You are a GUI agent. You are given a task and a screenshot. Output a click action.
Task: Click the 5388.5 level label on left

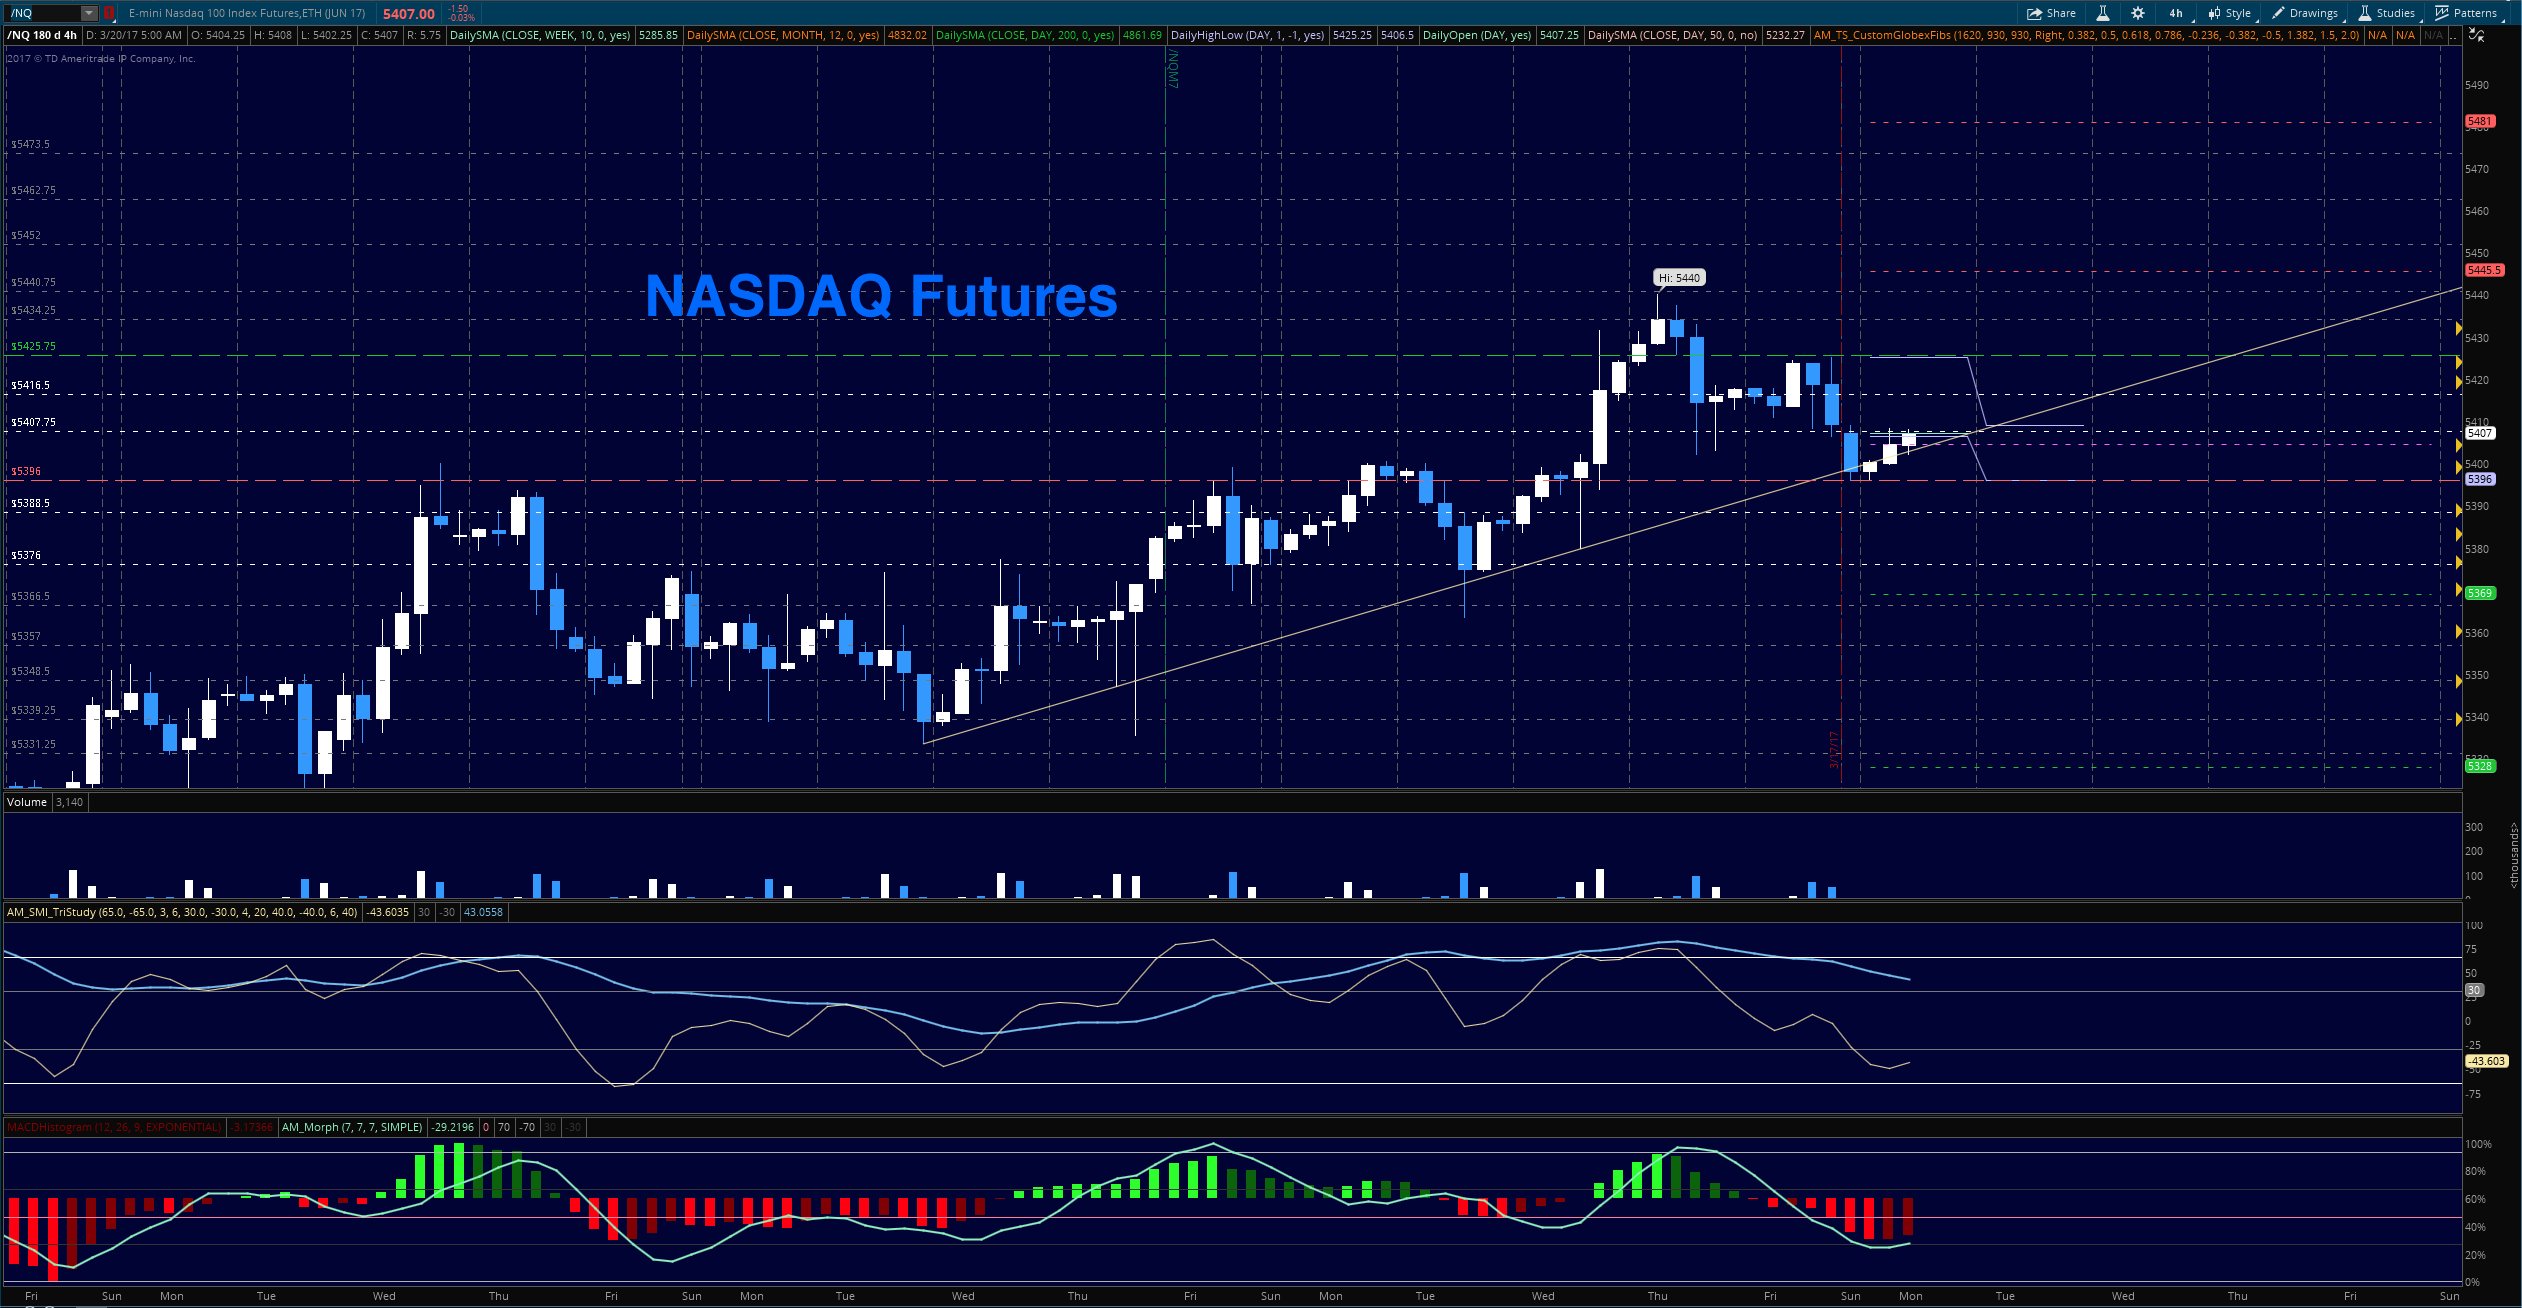[x=30, y=503]
